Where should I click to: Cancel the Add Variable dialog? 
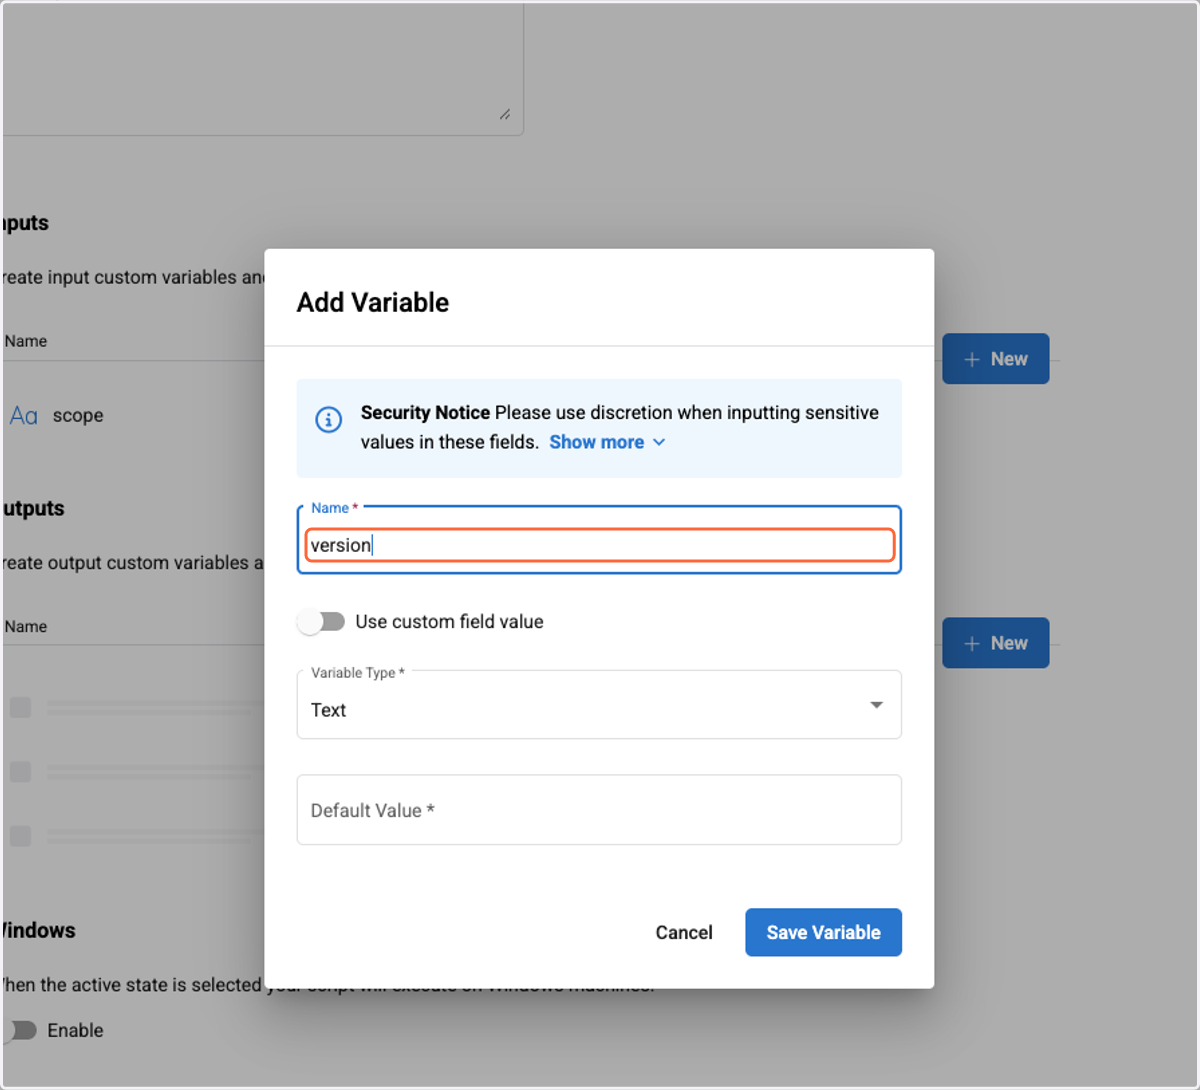click(x=684, y=932)
